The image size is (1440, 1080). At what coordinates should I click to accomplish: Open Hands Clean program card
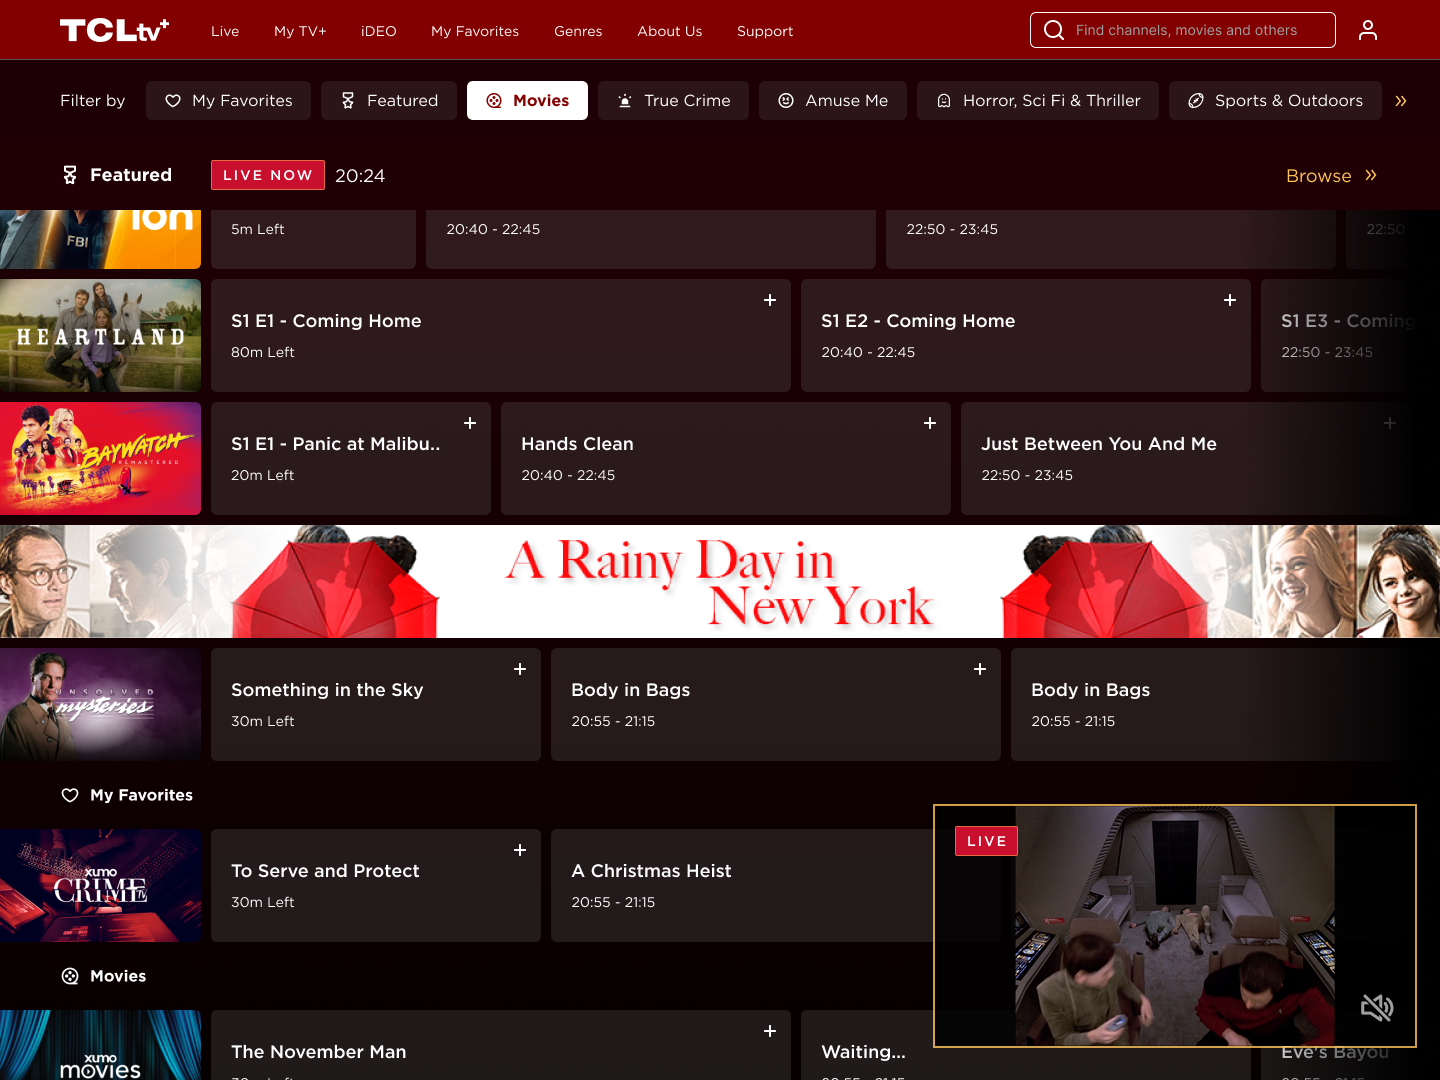726,458
